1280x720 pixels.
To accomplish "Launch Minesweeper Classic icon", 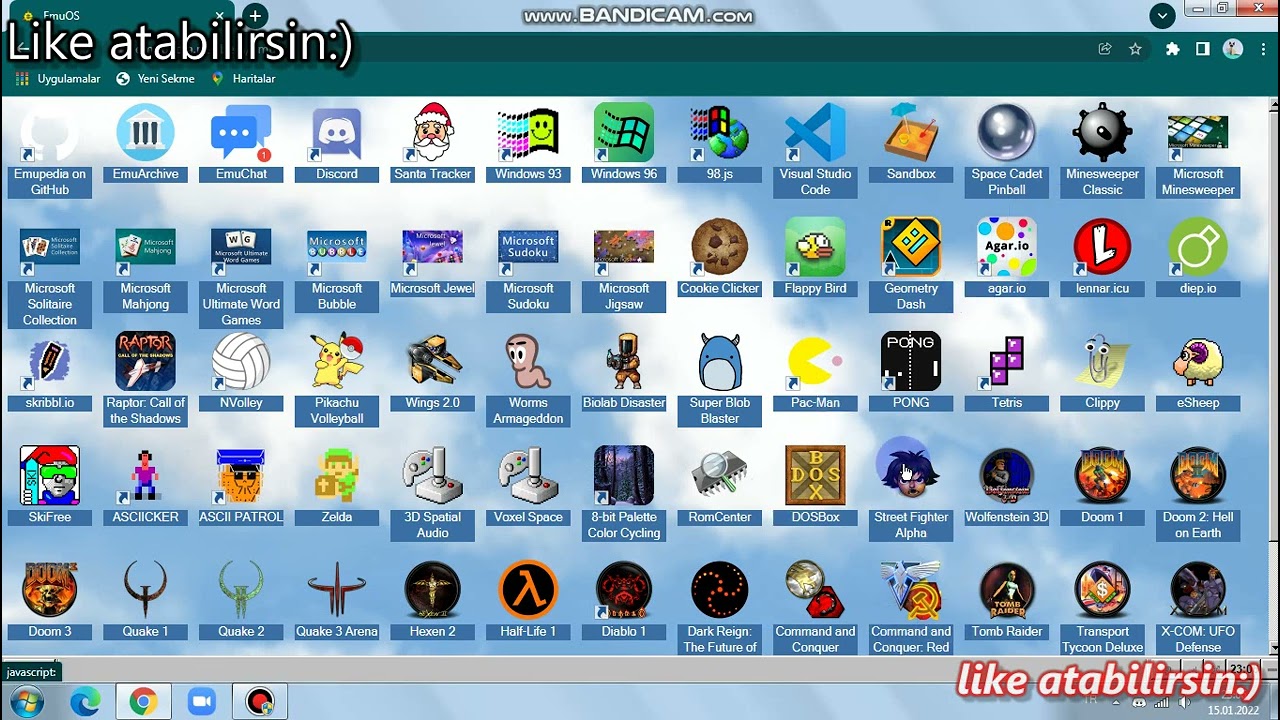I will click(x=1102, y=133).
